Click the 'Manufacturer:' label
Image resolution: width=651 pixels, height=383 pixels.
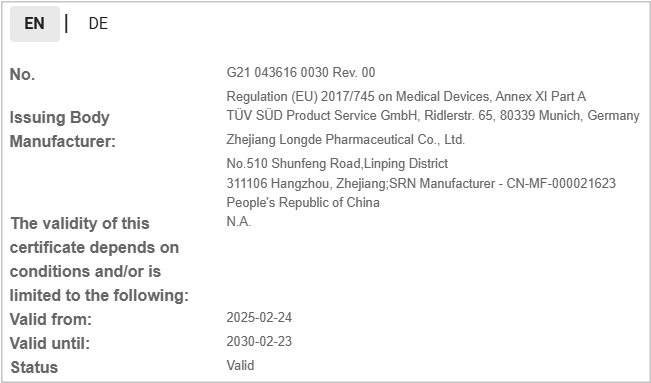coord(63,141)
